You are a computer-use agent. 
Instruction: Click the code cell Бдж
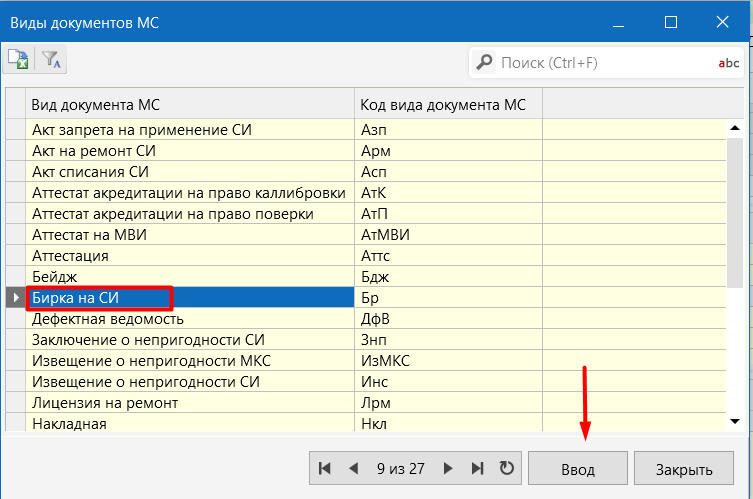tap(449, 277)
